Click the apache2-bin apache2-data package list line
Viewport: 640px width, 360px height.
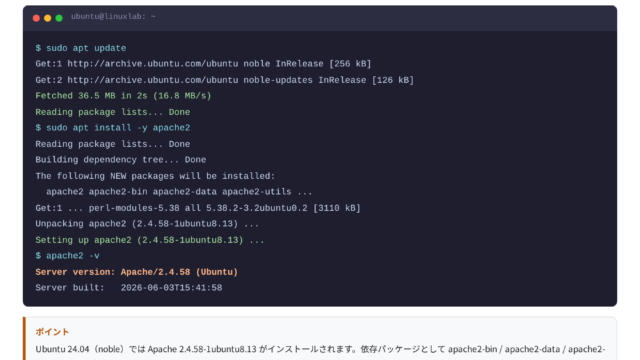[179, 192]
